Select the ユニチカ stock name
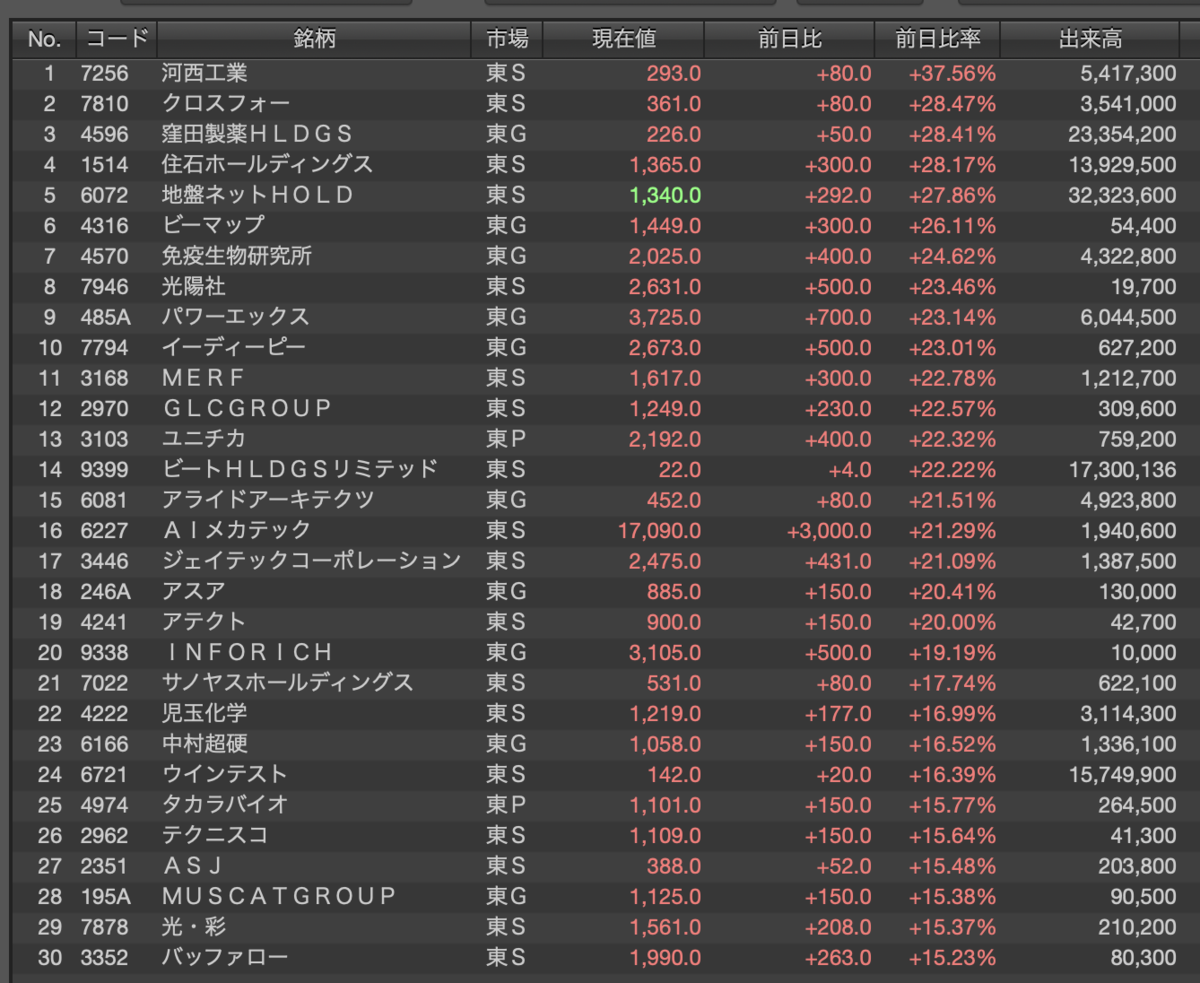Viewport: 1200px width, 983px height. tap(204, 439)
